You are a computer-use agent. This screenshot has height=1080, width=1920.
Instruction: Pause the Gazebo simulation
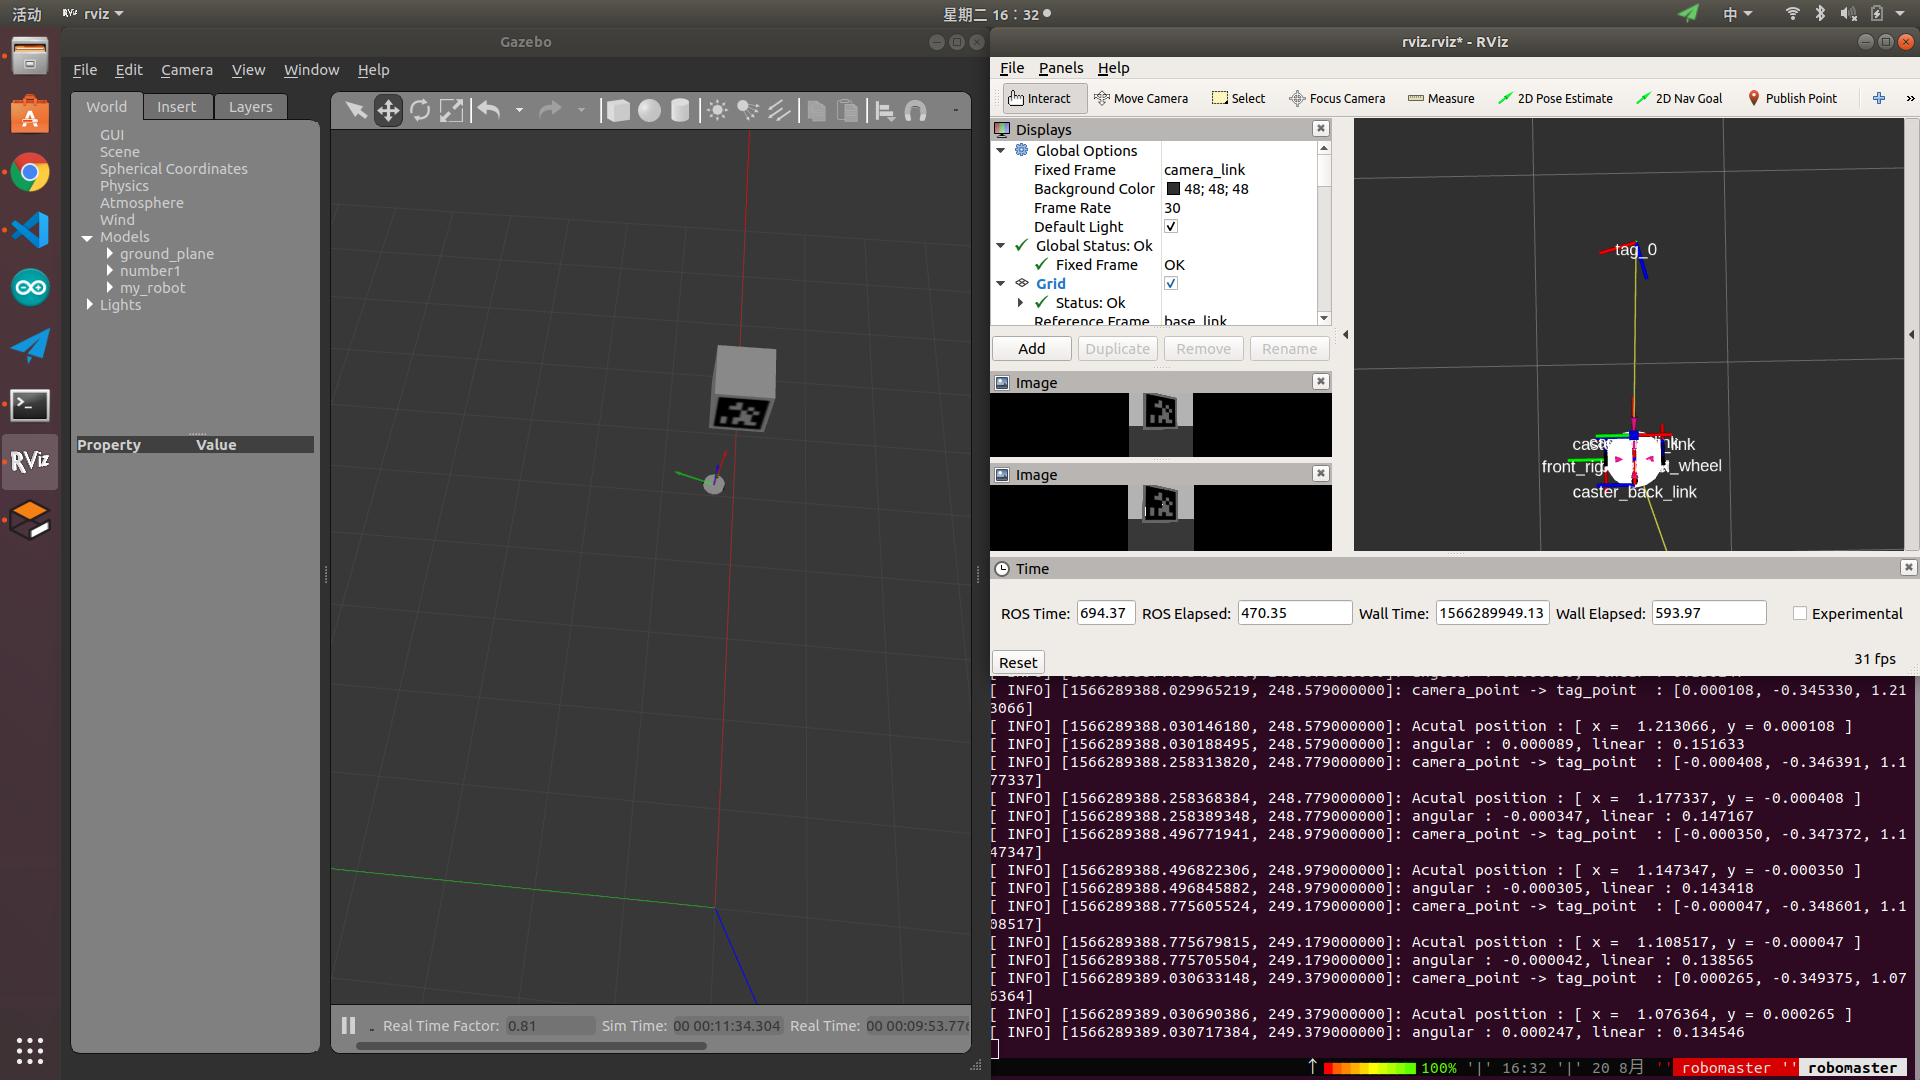[x=348, y=1025]
